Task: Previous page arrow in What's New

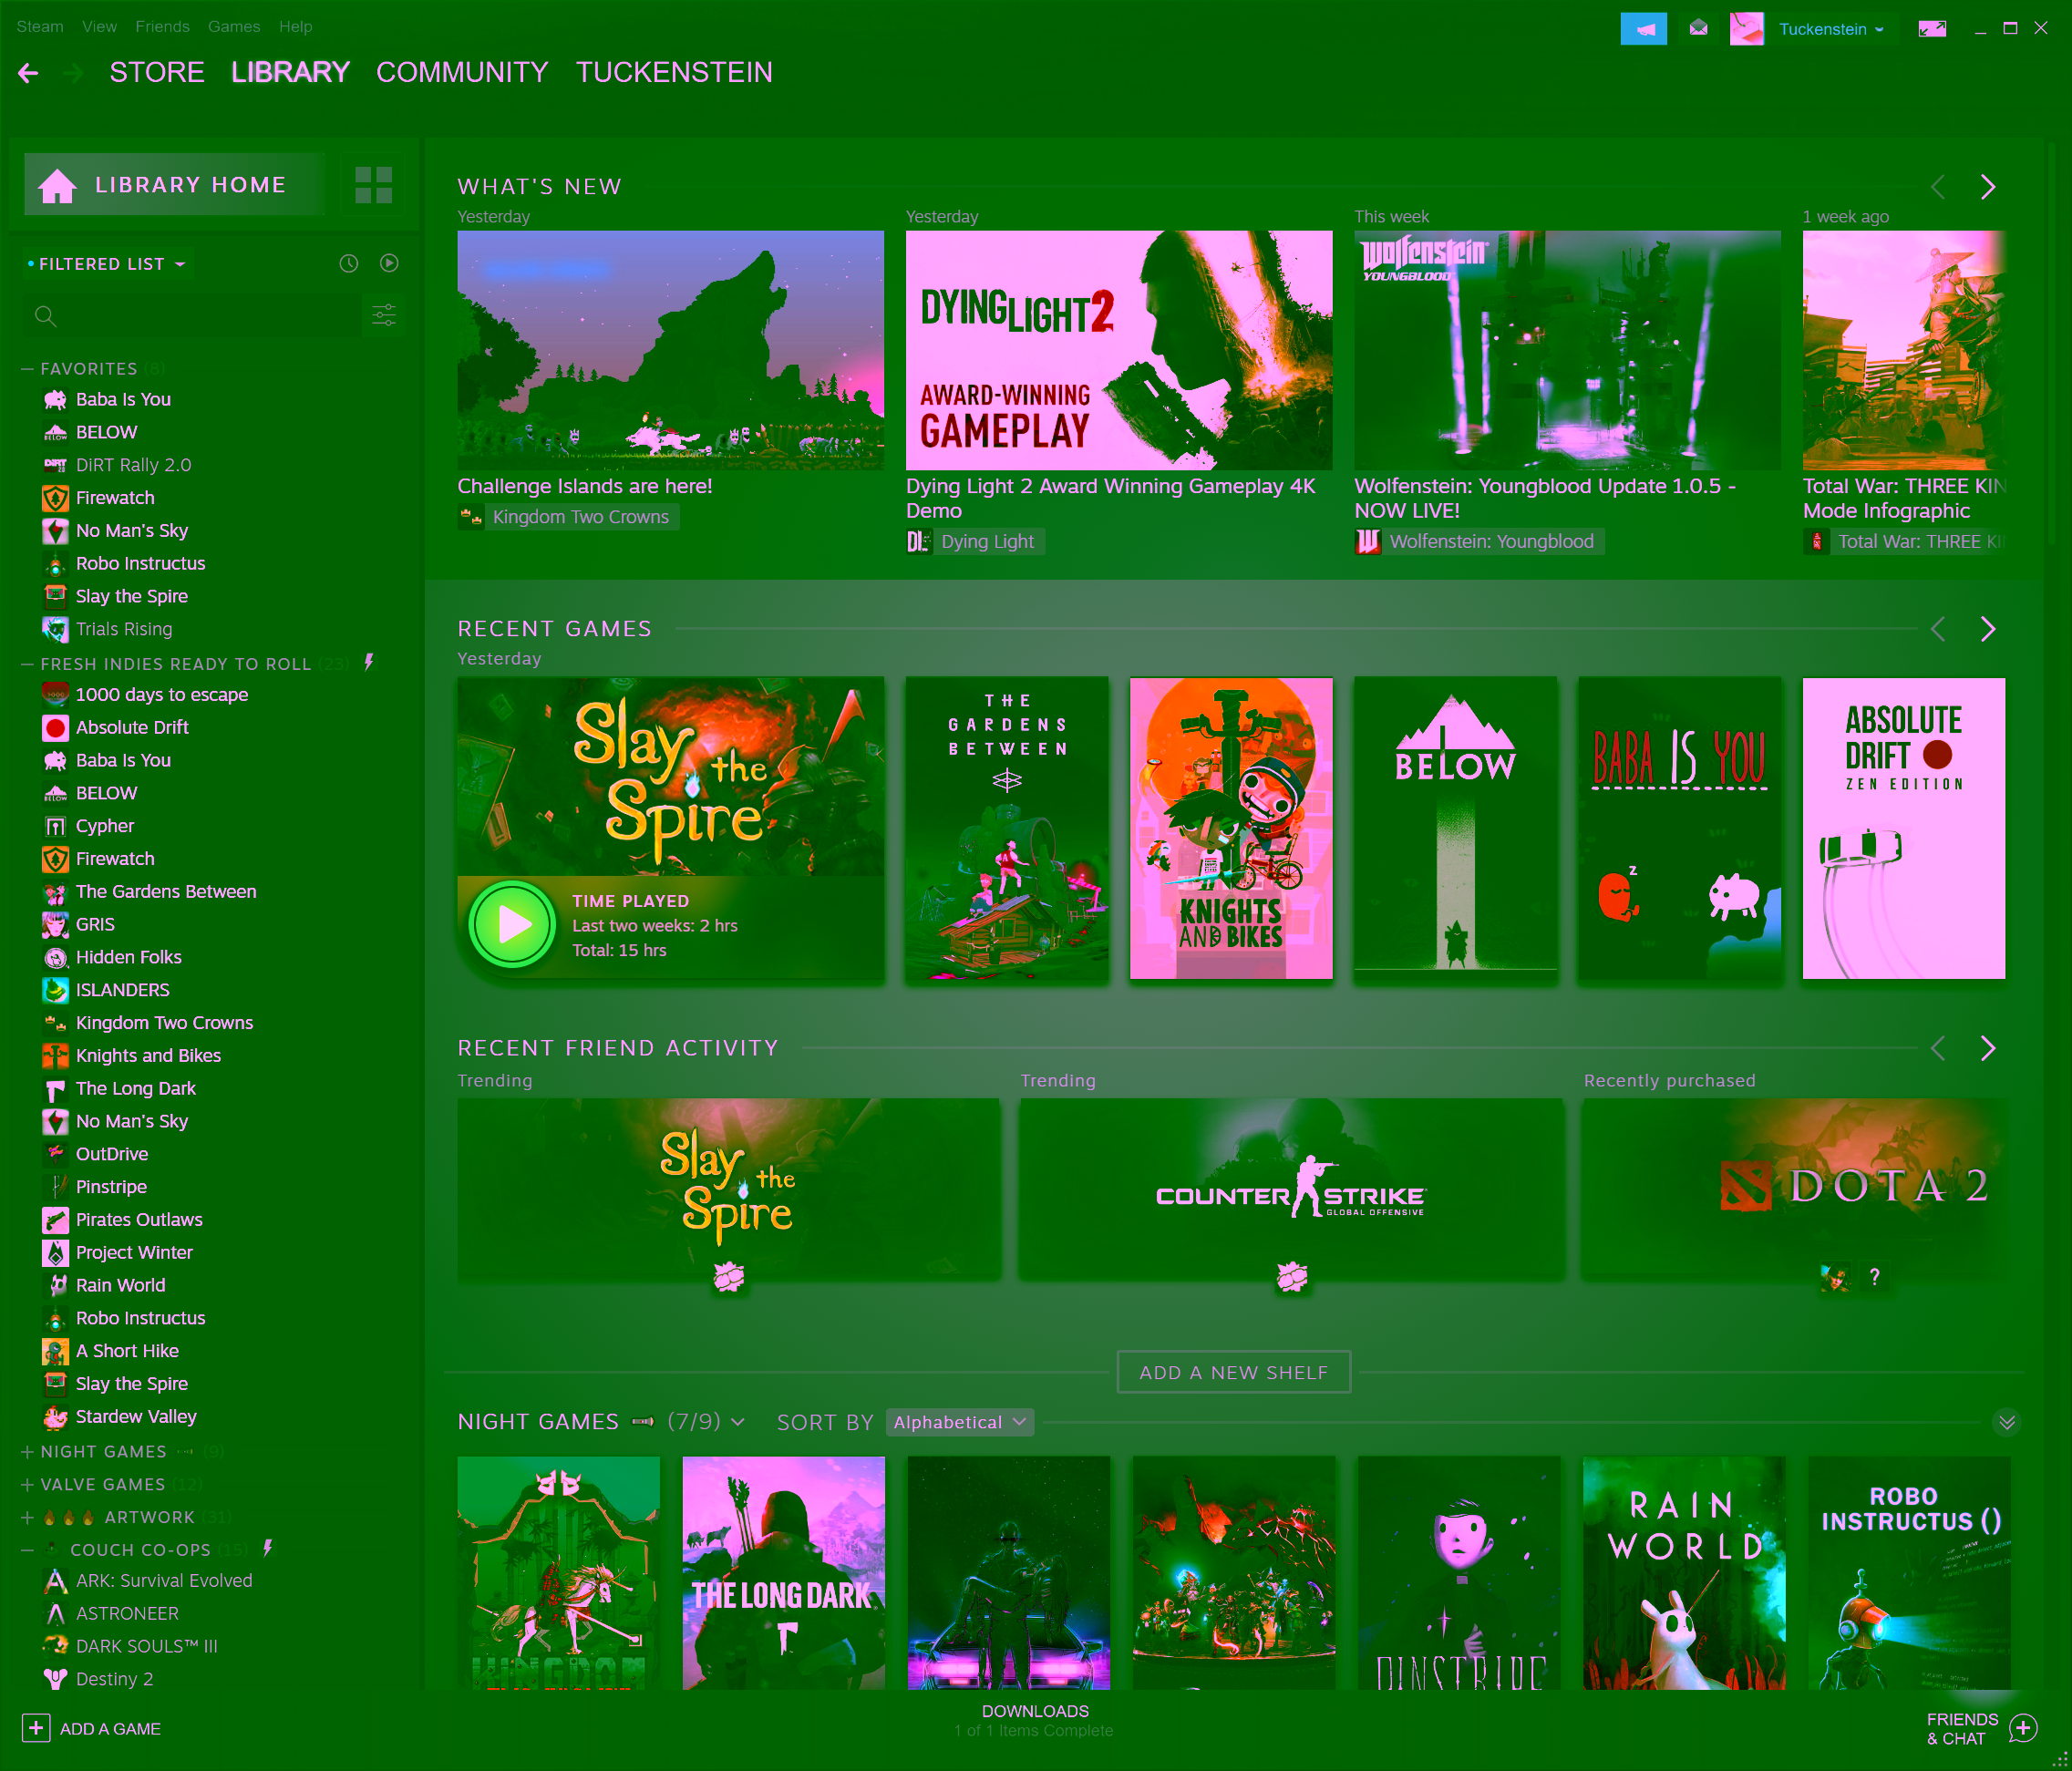Action: [1938, 187]
